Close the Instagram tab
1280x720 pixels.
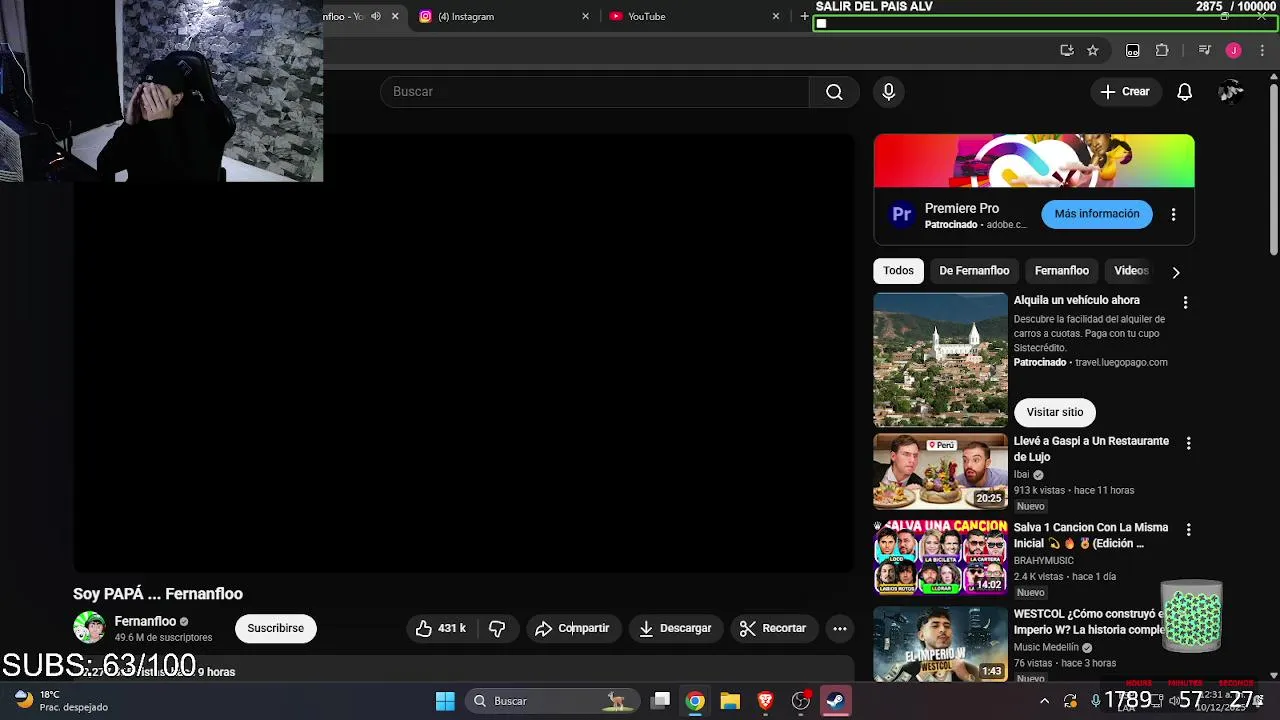coord(586,16)
